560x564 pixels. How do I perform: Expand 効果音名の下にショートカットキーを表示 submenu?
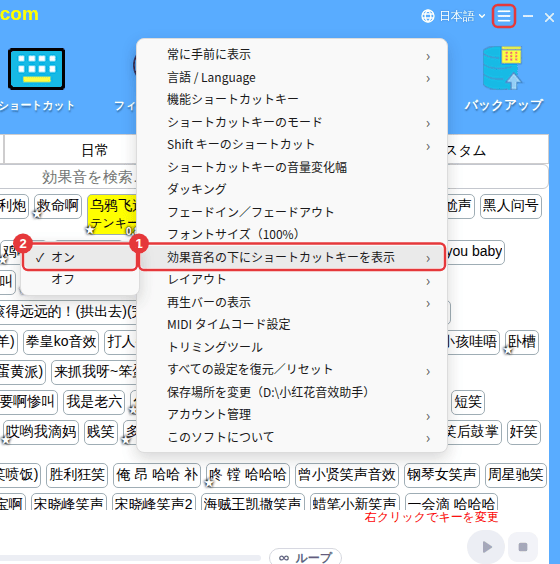[x=292, y=257]
